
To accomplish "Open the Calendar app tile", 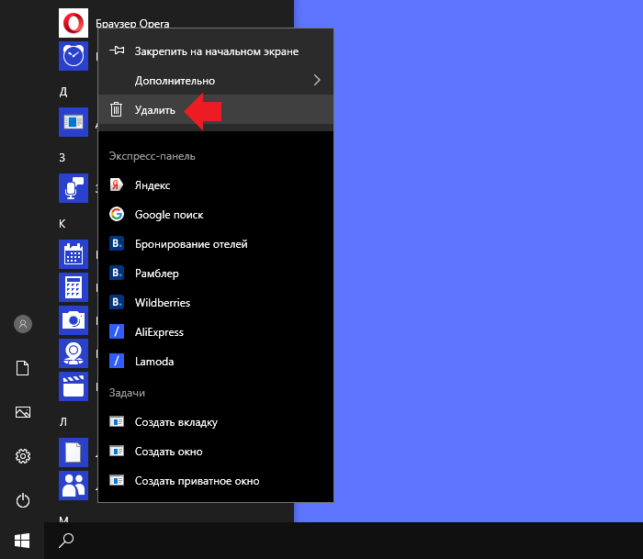I will point(73,254).
